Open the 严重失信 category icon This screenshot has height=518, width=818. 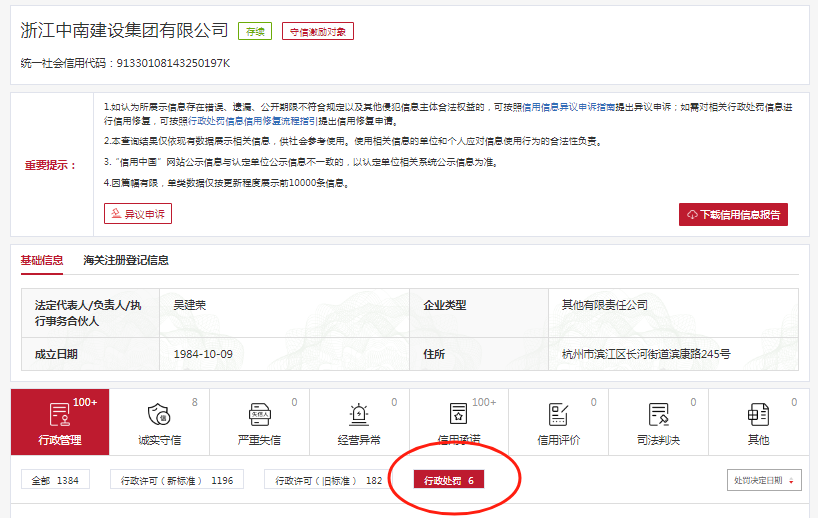[x=259, y=415]
